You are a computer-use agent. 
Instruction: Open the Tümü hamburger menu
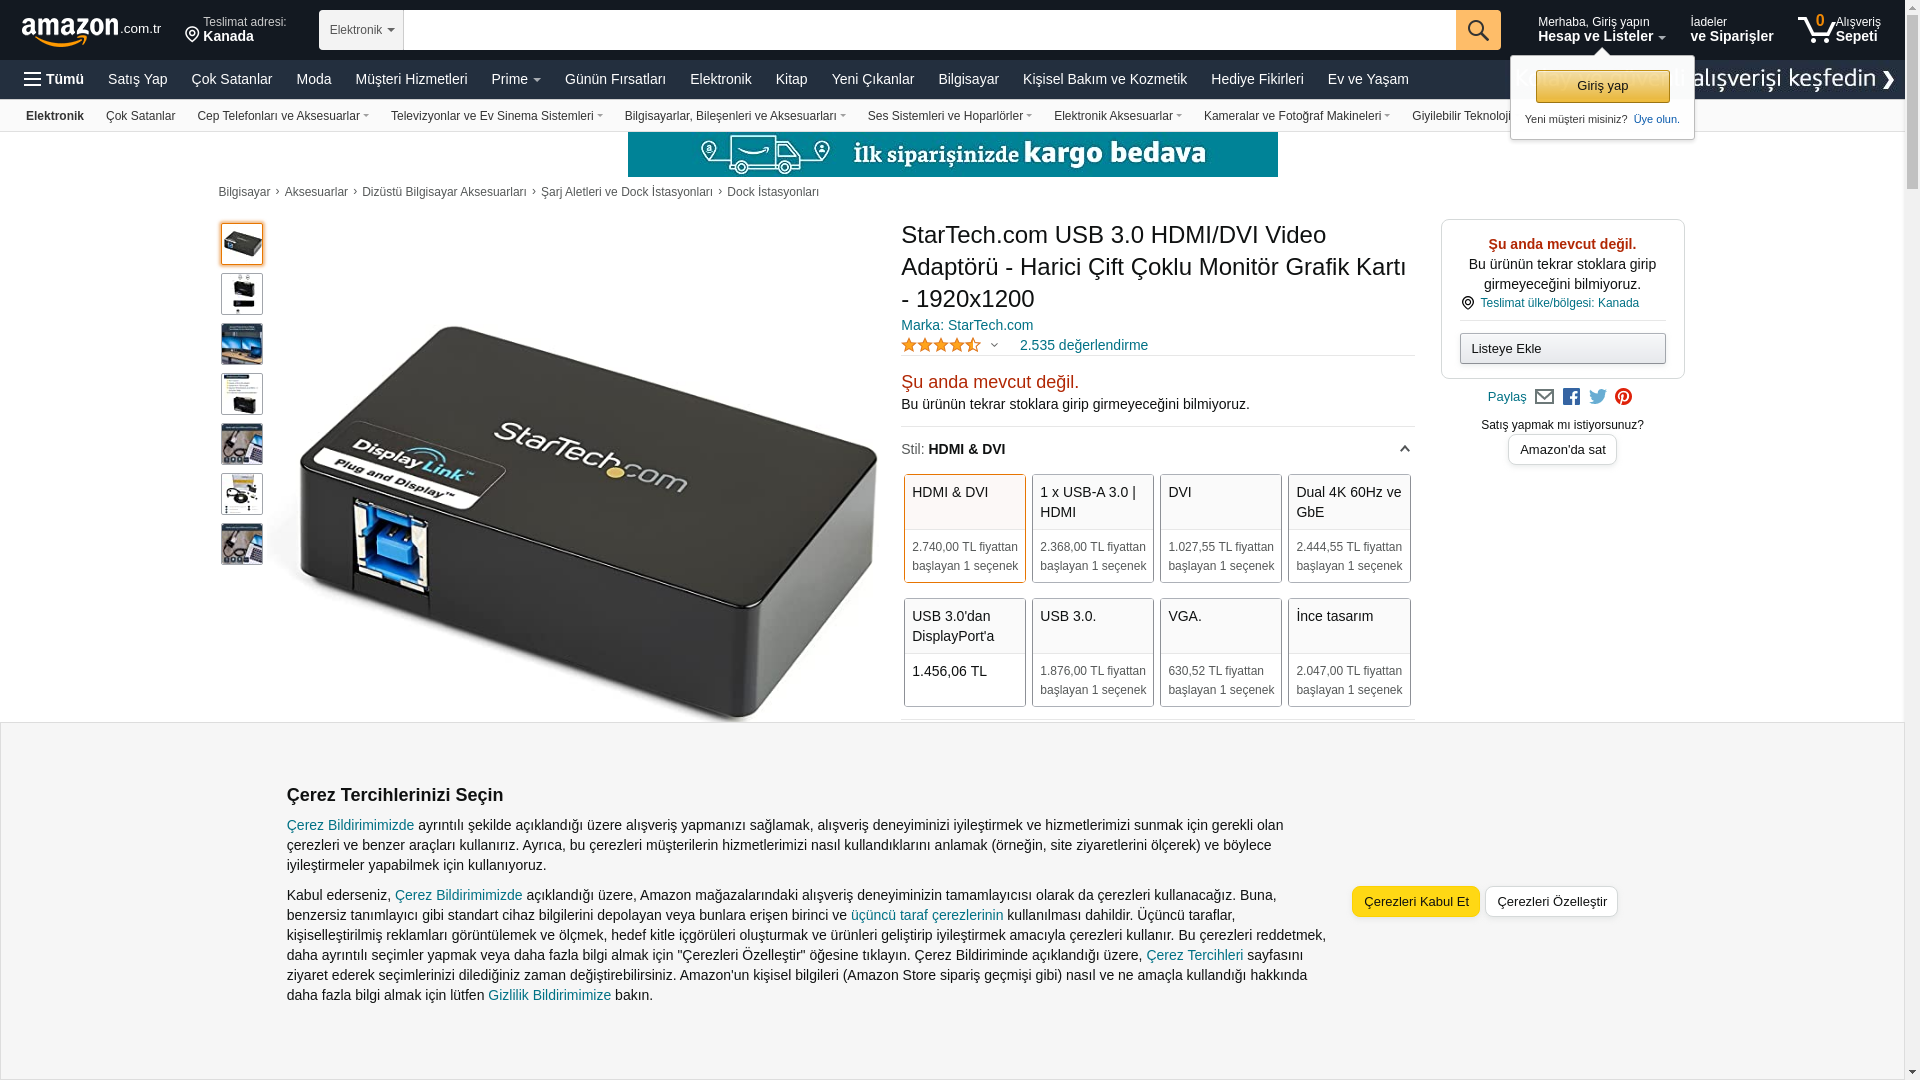click(54, 79)
